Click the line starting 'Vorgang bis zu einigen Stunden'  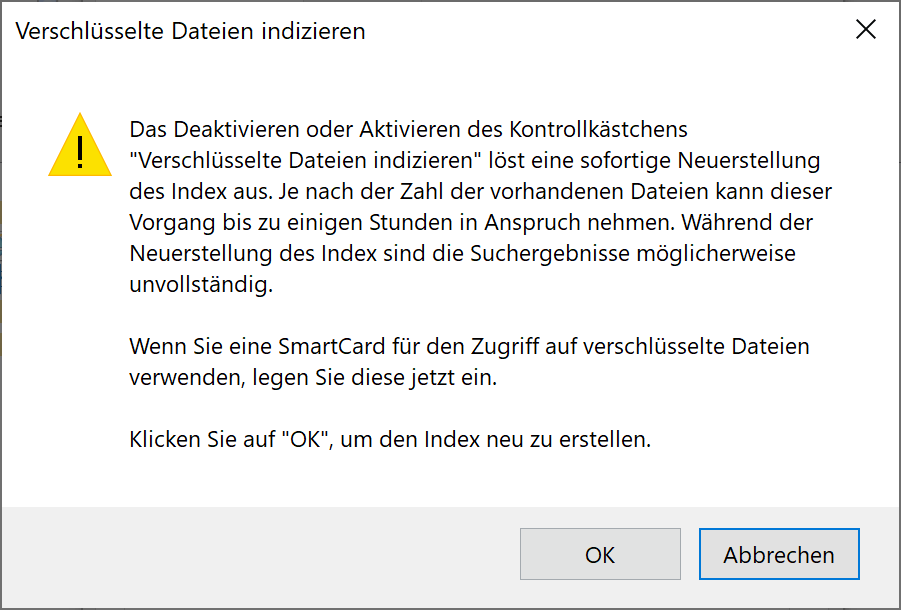click(x=471, y=222)
